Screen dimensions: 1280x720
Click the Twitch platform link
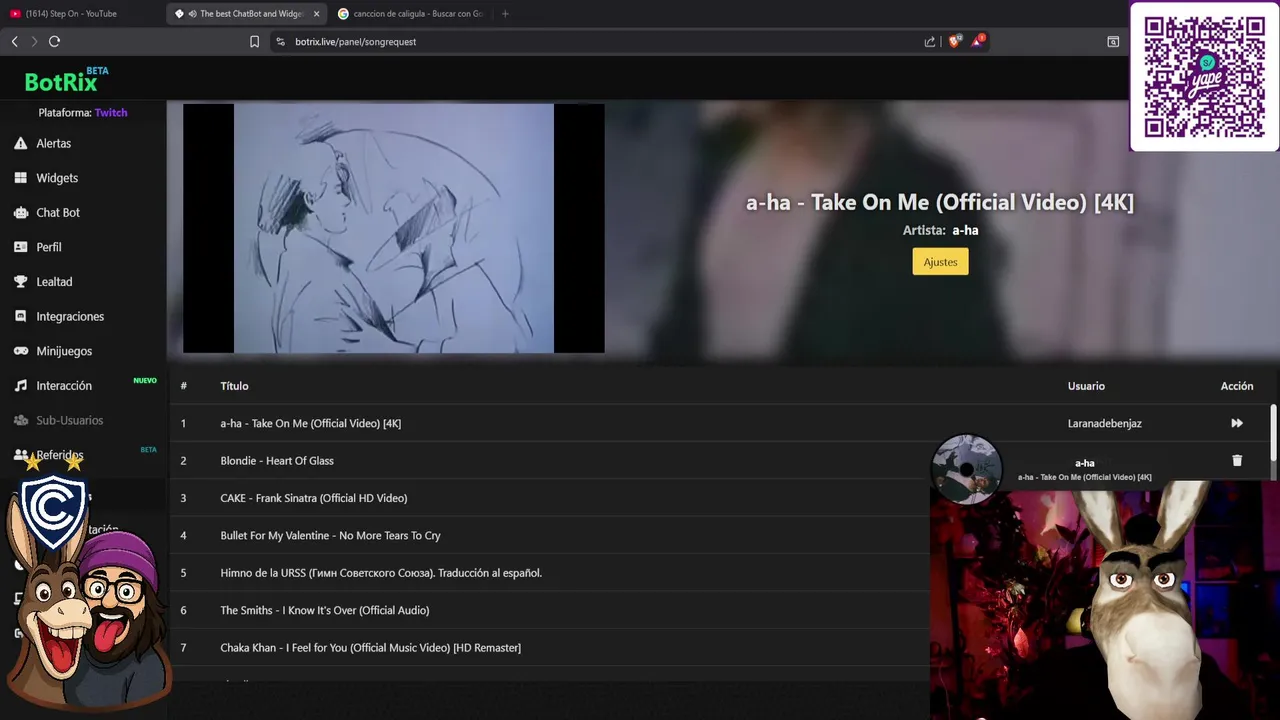click(111, 113)
